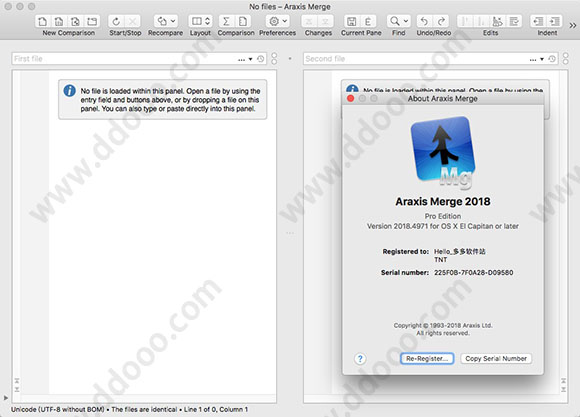The image size is (580, 417).
Task: Open Preferences gear icon
Action: pyautogui.click(x=274, y=21)
